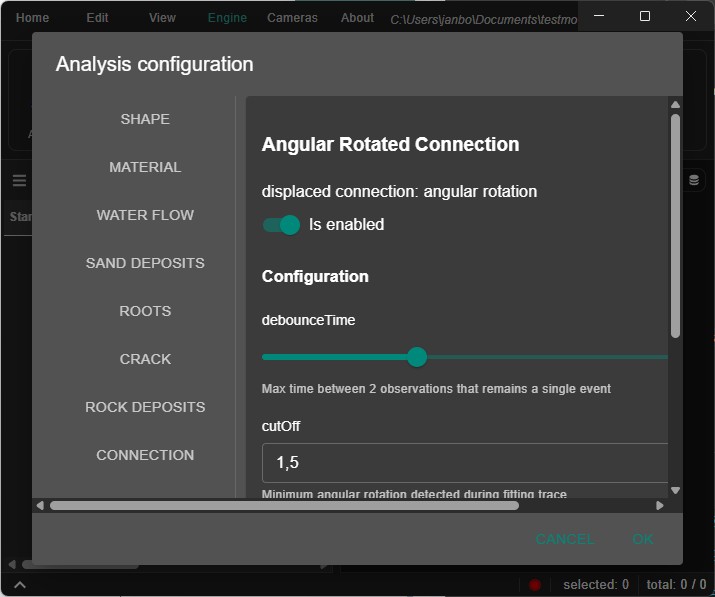The height and width of the screenshot is (597, 715).
Task: Maximize the application window
Action: point(644,16)
